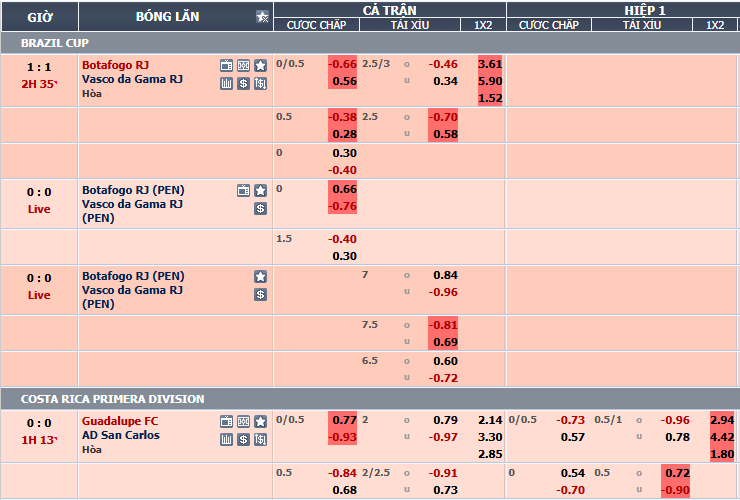Open pitch tracker icon for Guadalupe FC match
This screenshot has width=740, height=500.
click(x=244, y=422)
